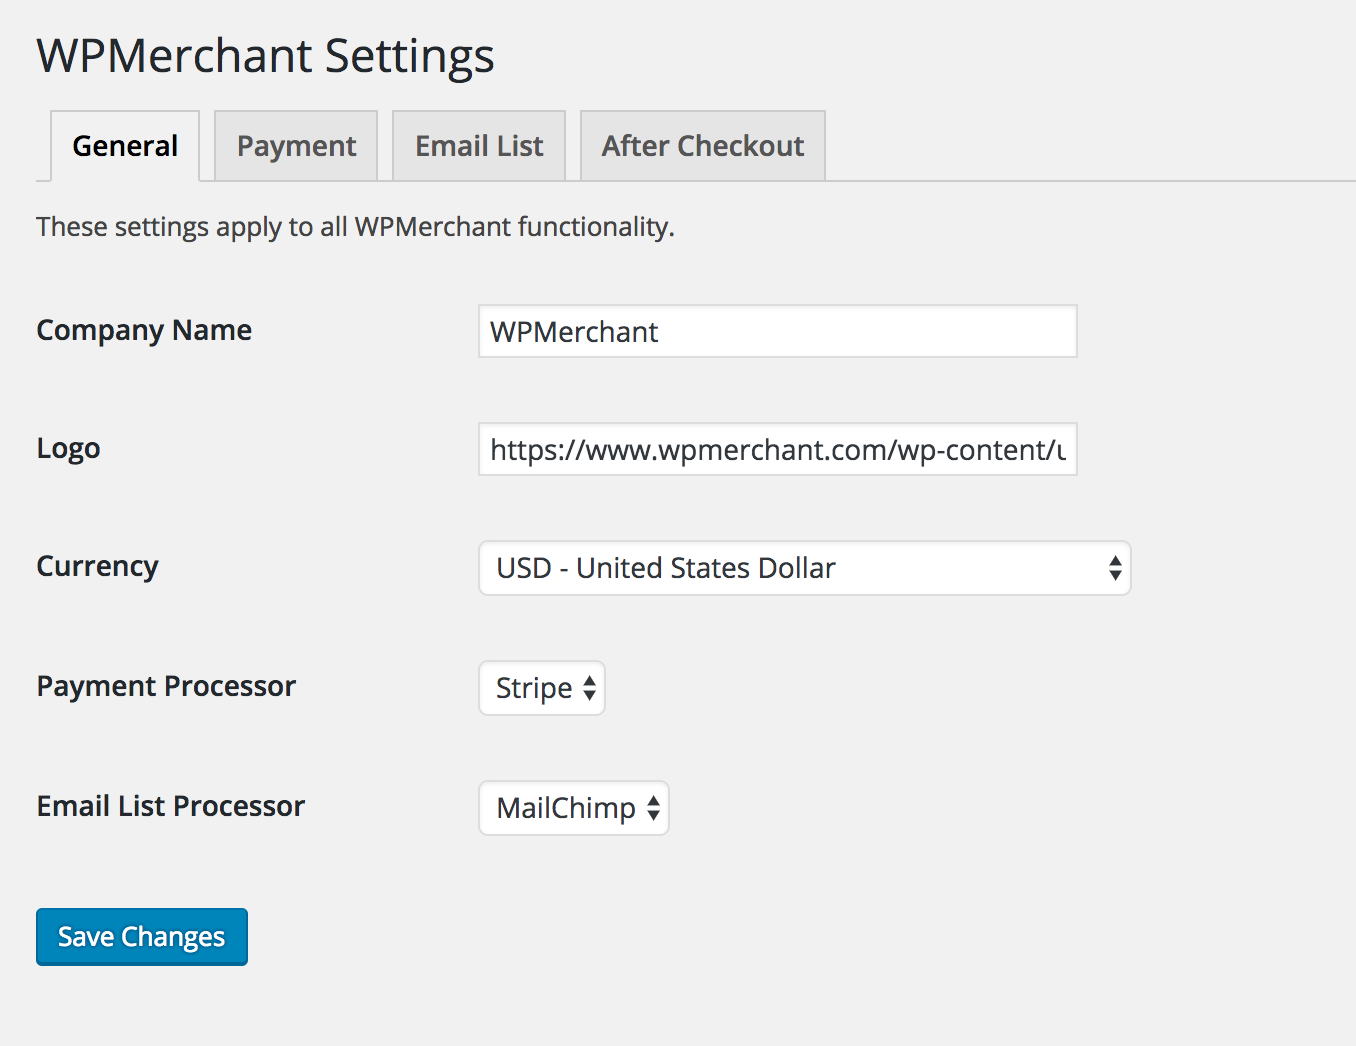Click the Company Name field label
The height and width of the screenshot is (1046, 1356).
pos(144,330)
